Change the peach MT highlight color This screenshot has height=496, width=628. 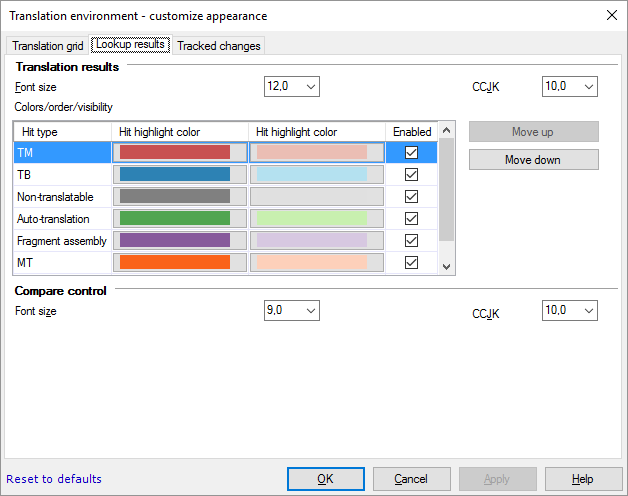coord(317,262)
